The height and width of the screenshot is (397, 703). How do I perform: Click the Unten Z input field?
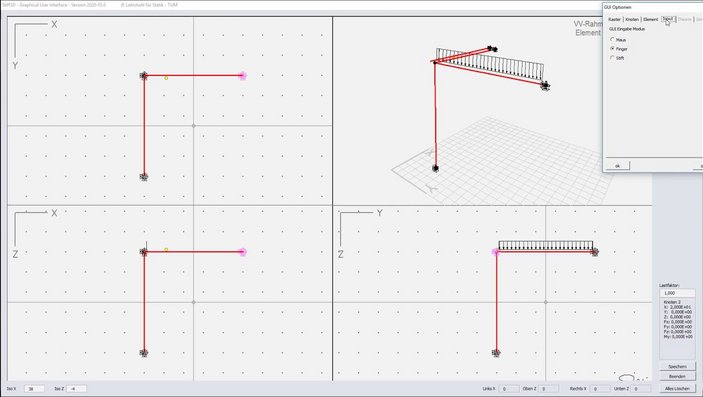pyautogui.click(x=640, y=389)
